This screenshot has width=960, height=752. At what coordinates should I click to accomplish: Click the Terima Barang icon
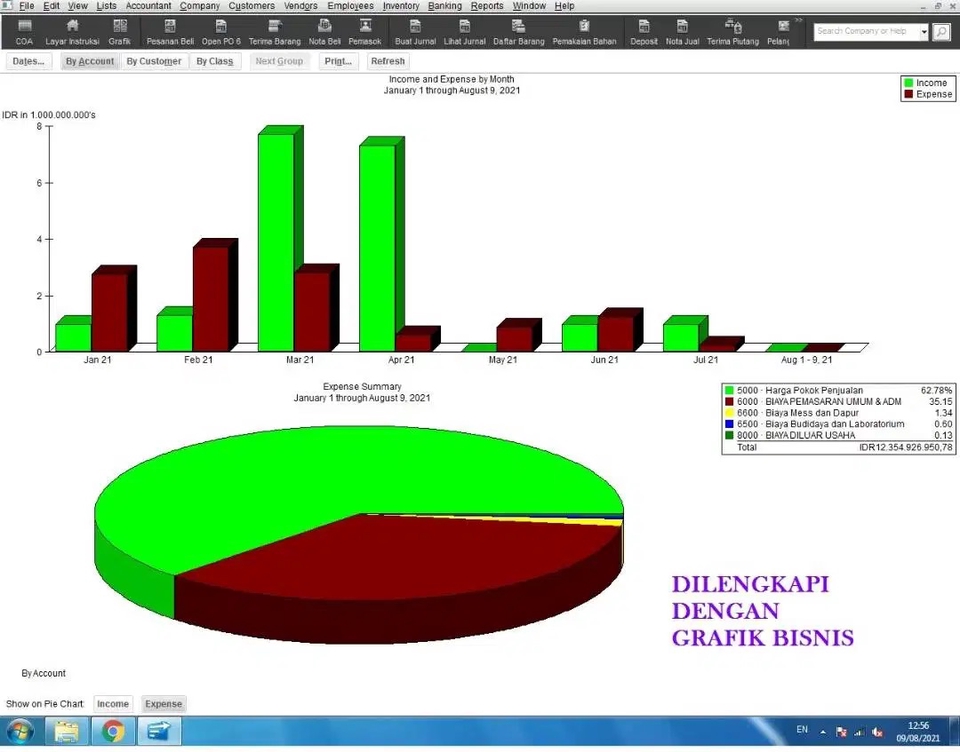275,30
